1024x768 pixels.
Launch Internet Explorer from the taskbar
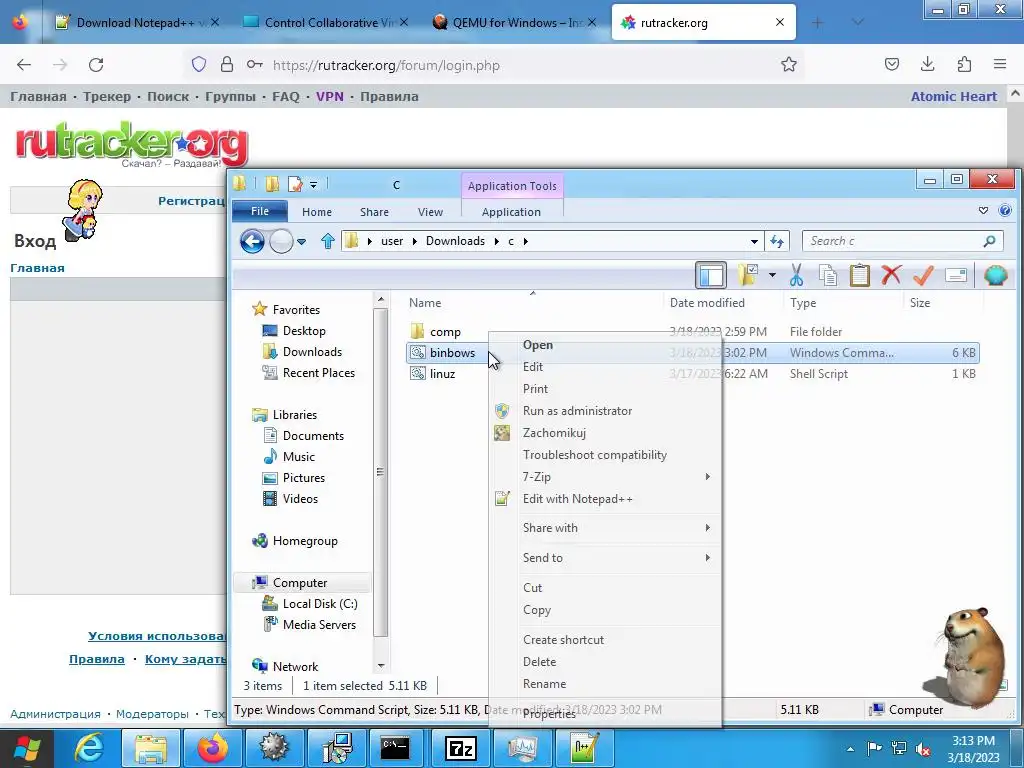pos(89,748)
